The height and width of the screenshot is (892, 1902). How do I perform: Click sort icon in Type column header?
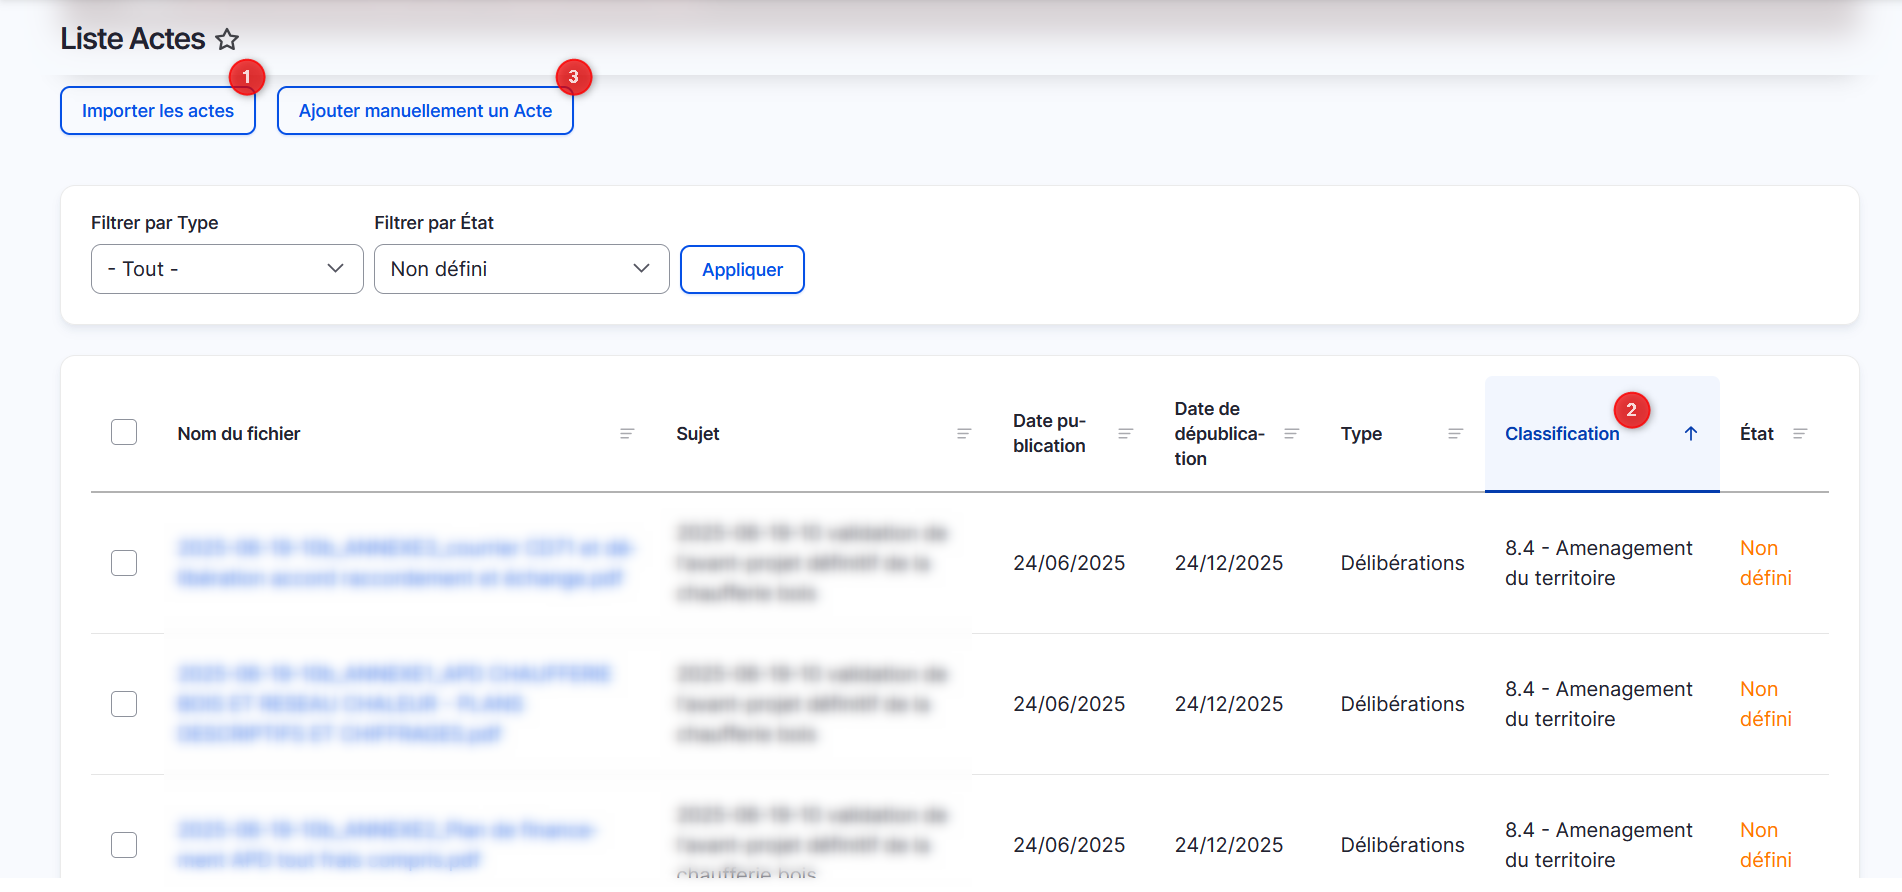[x=1455, y=434]
